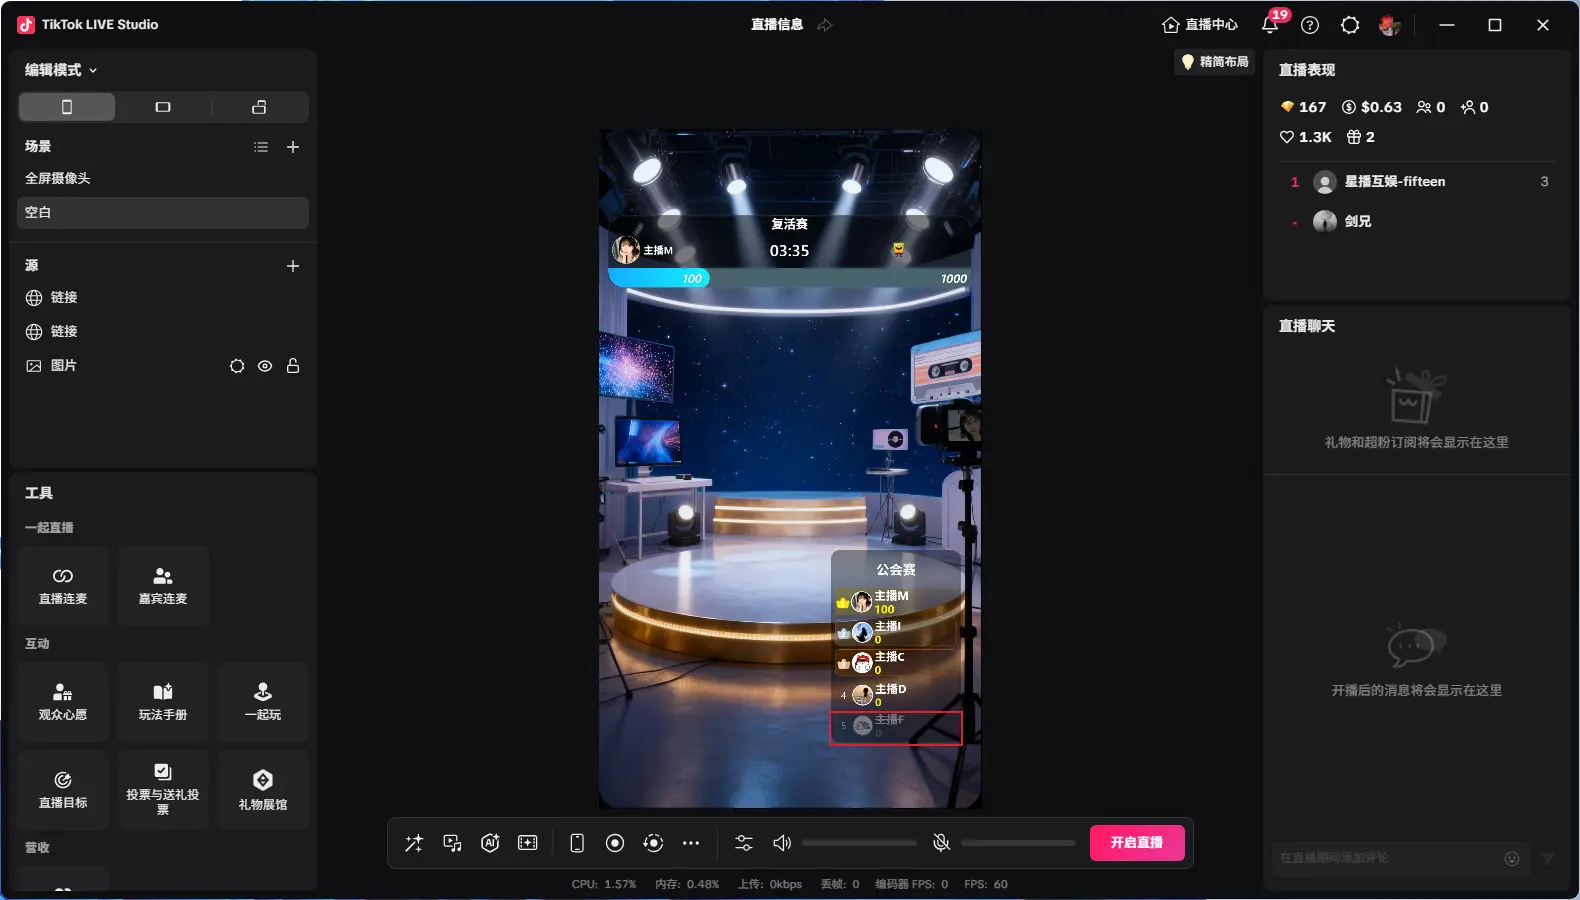The width and height of the screenshot is (1580, 900).
Task: Open the more options ellipsis menu
Action: pyautogui.click(x=691, y=843)
